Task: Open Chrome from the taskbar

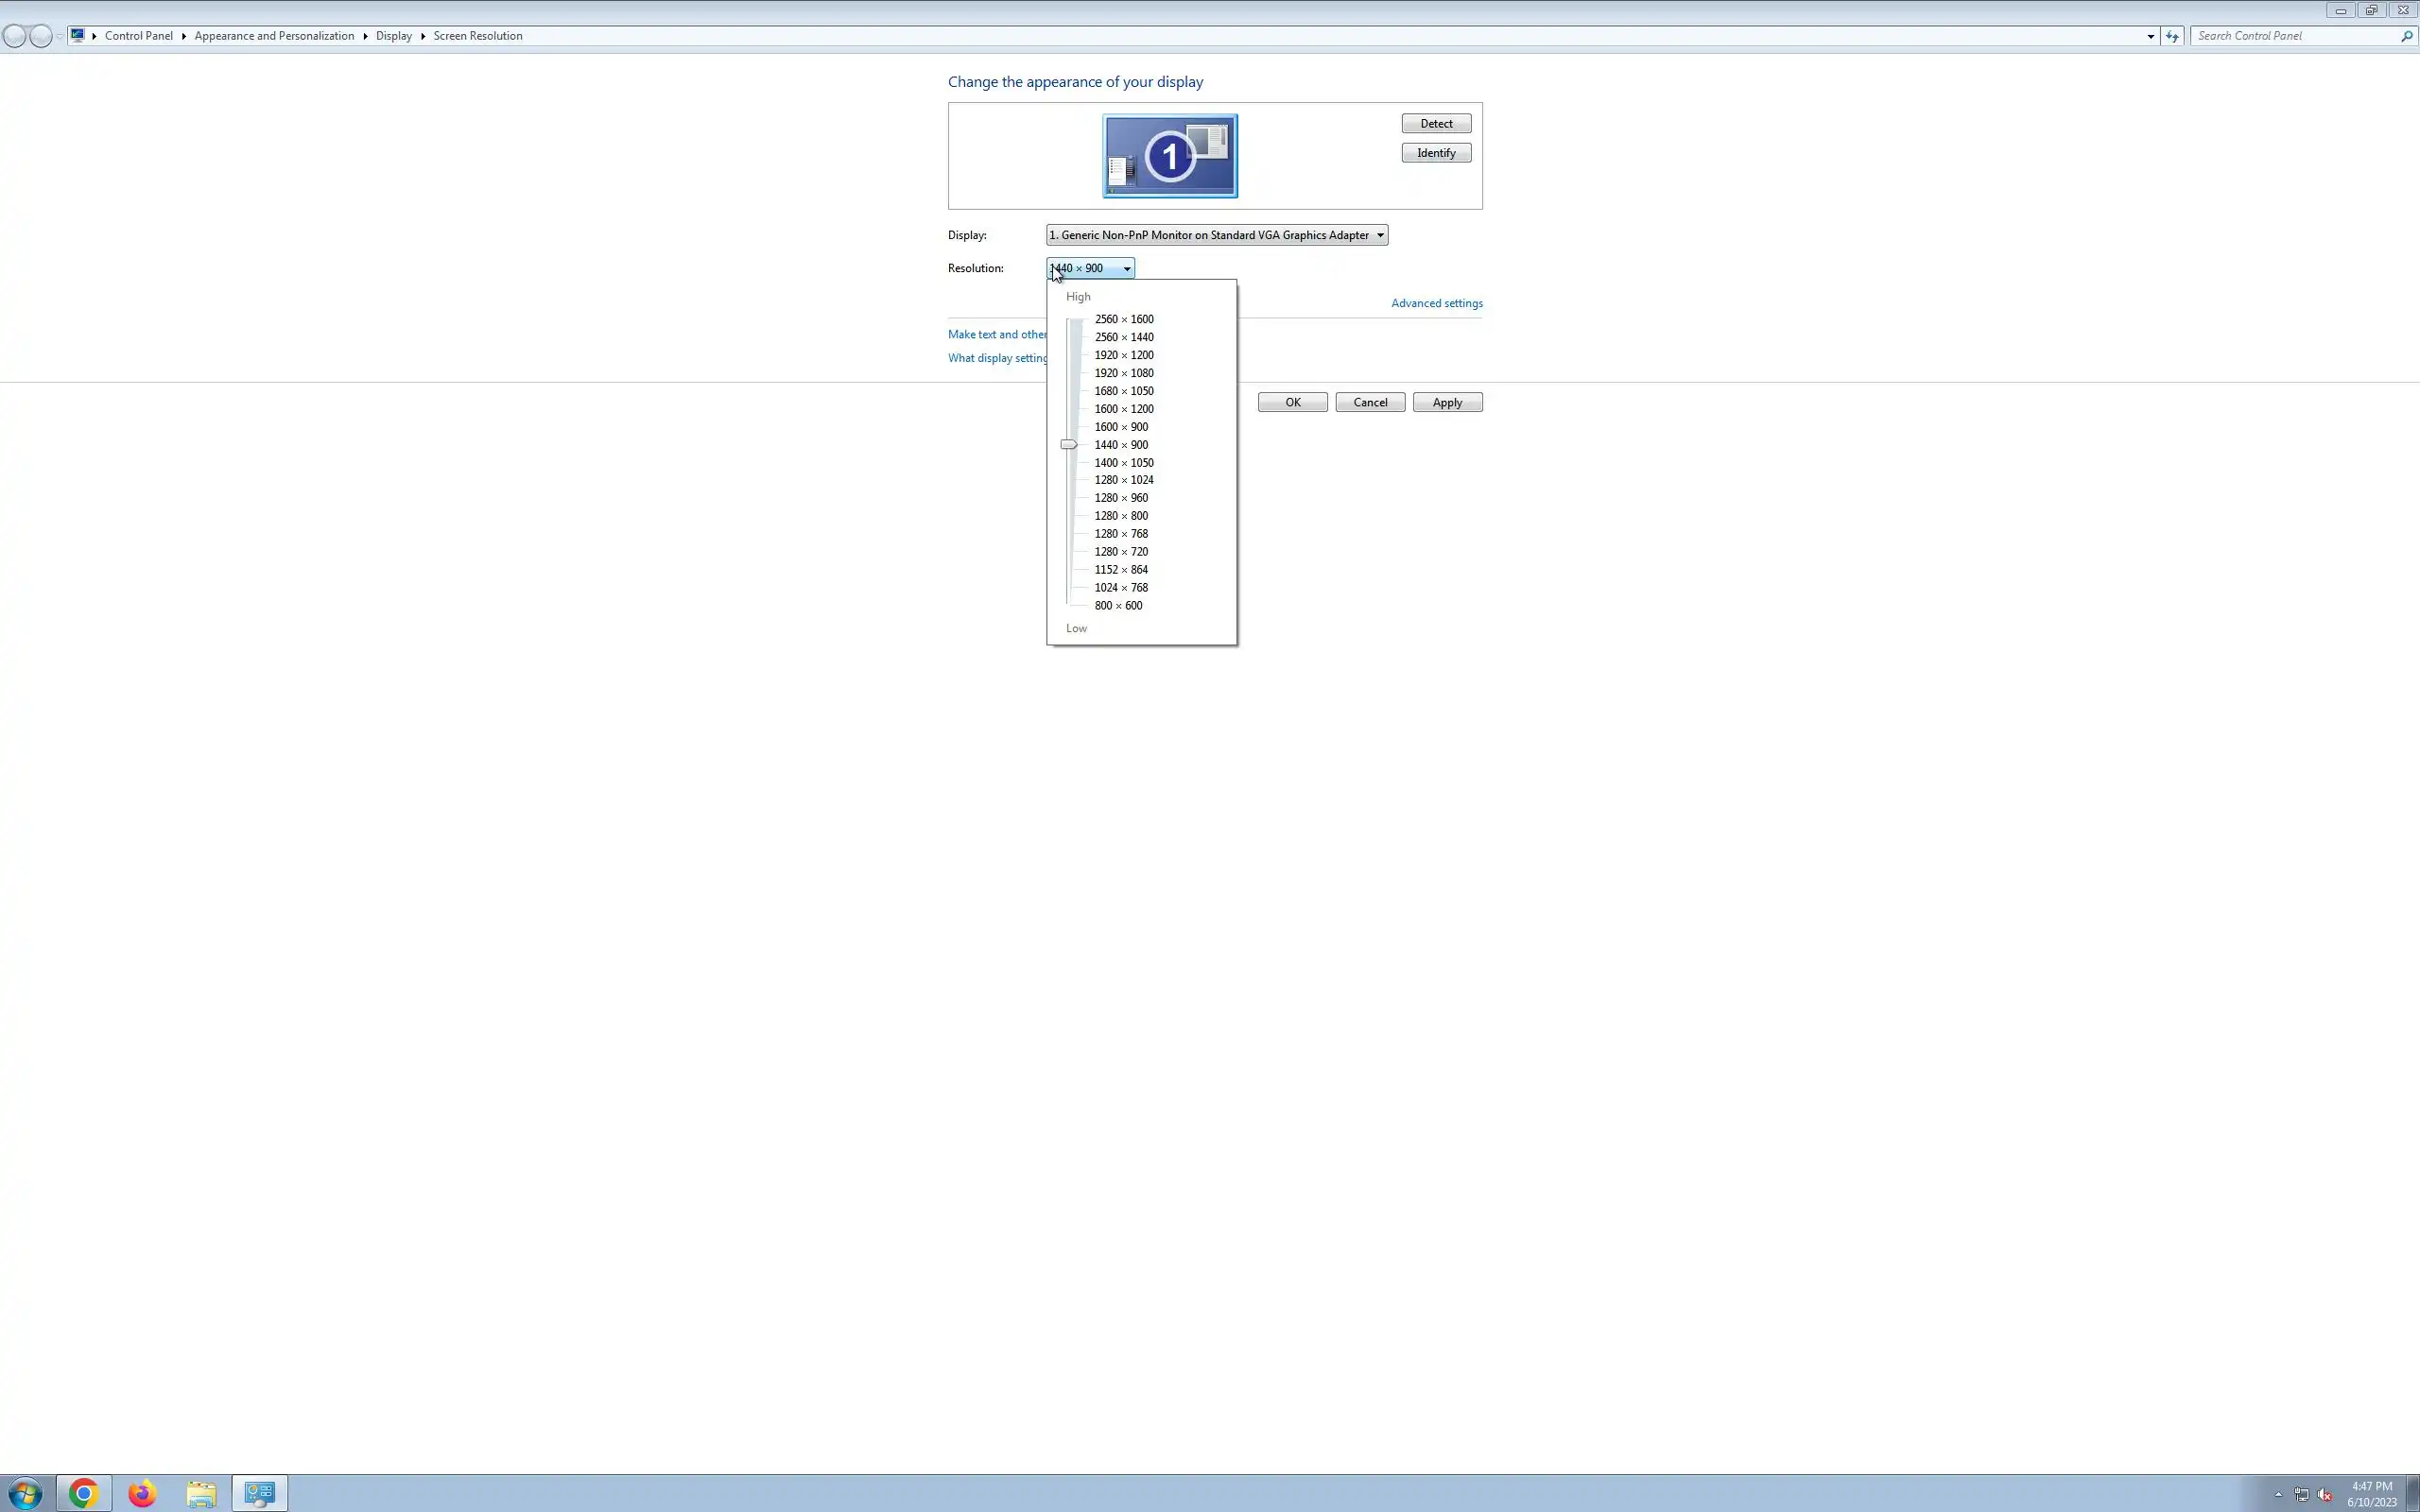Action: coord(83,1493)
